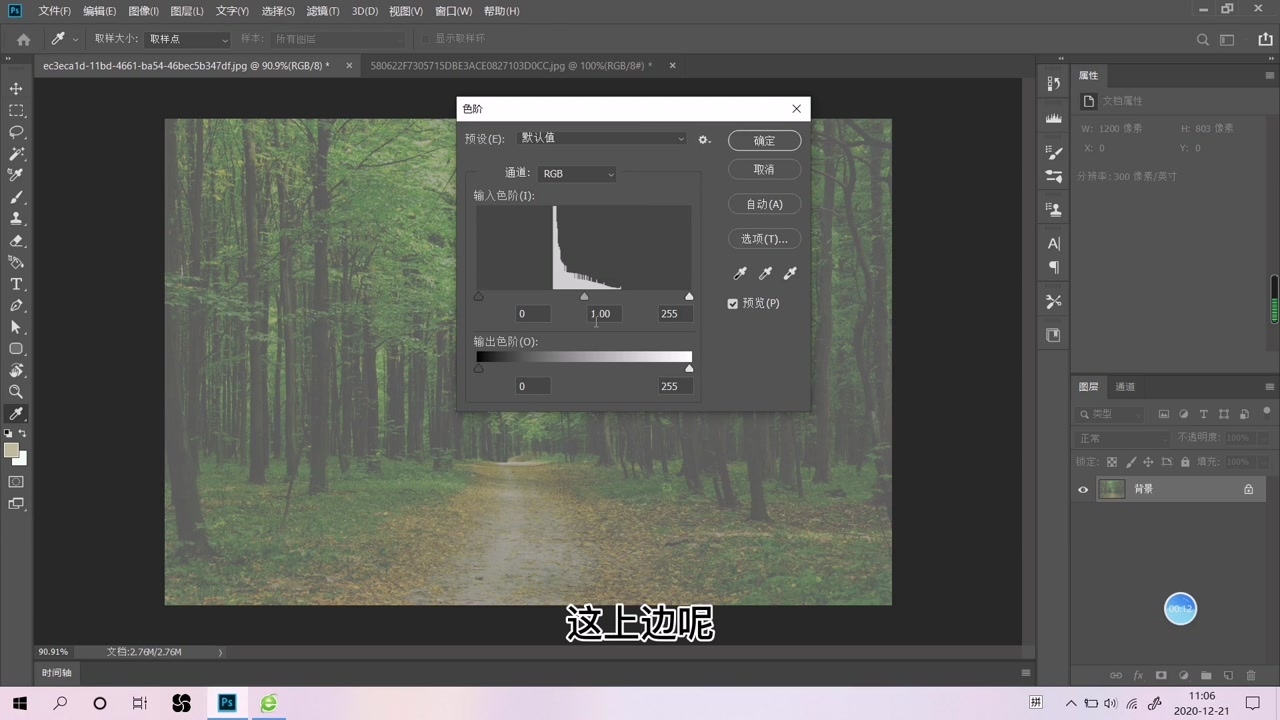Click the gray point eyedropper in Levels
The width and height of the screenshot is (1280, 720).
tap(766, 273)
